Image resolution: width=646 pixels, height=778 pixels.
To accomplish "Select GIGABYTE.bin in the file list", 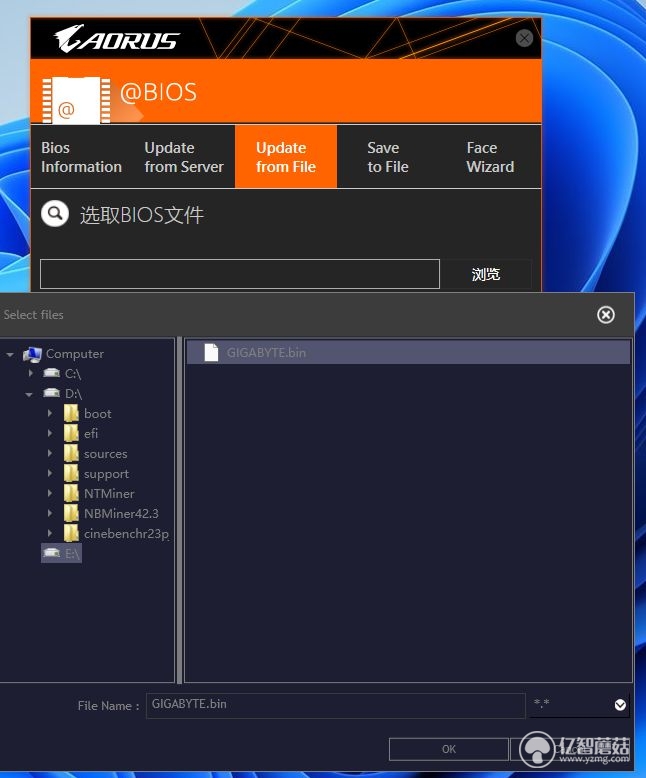I will [408, 352].
